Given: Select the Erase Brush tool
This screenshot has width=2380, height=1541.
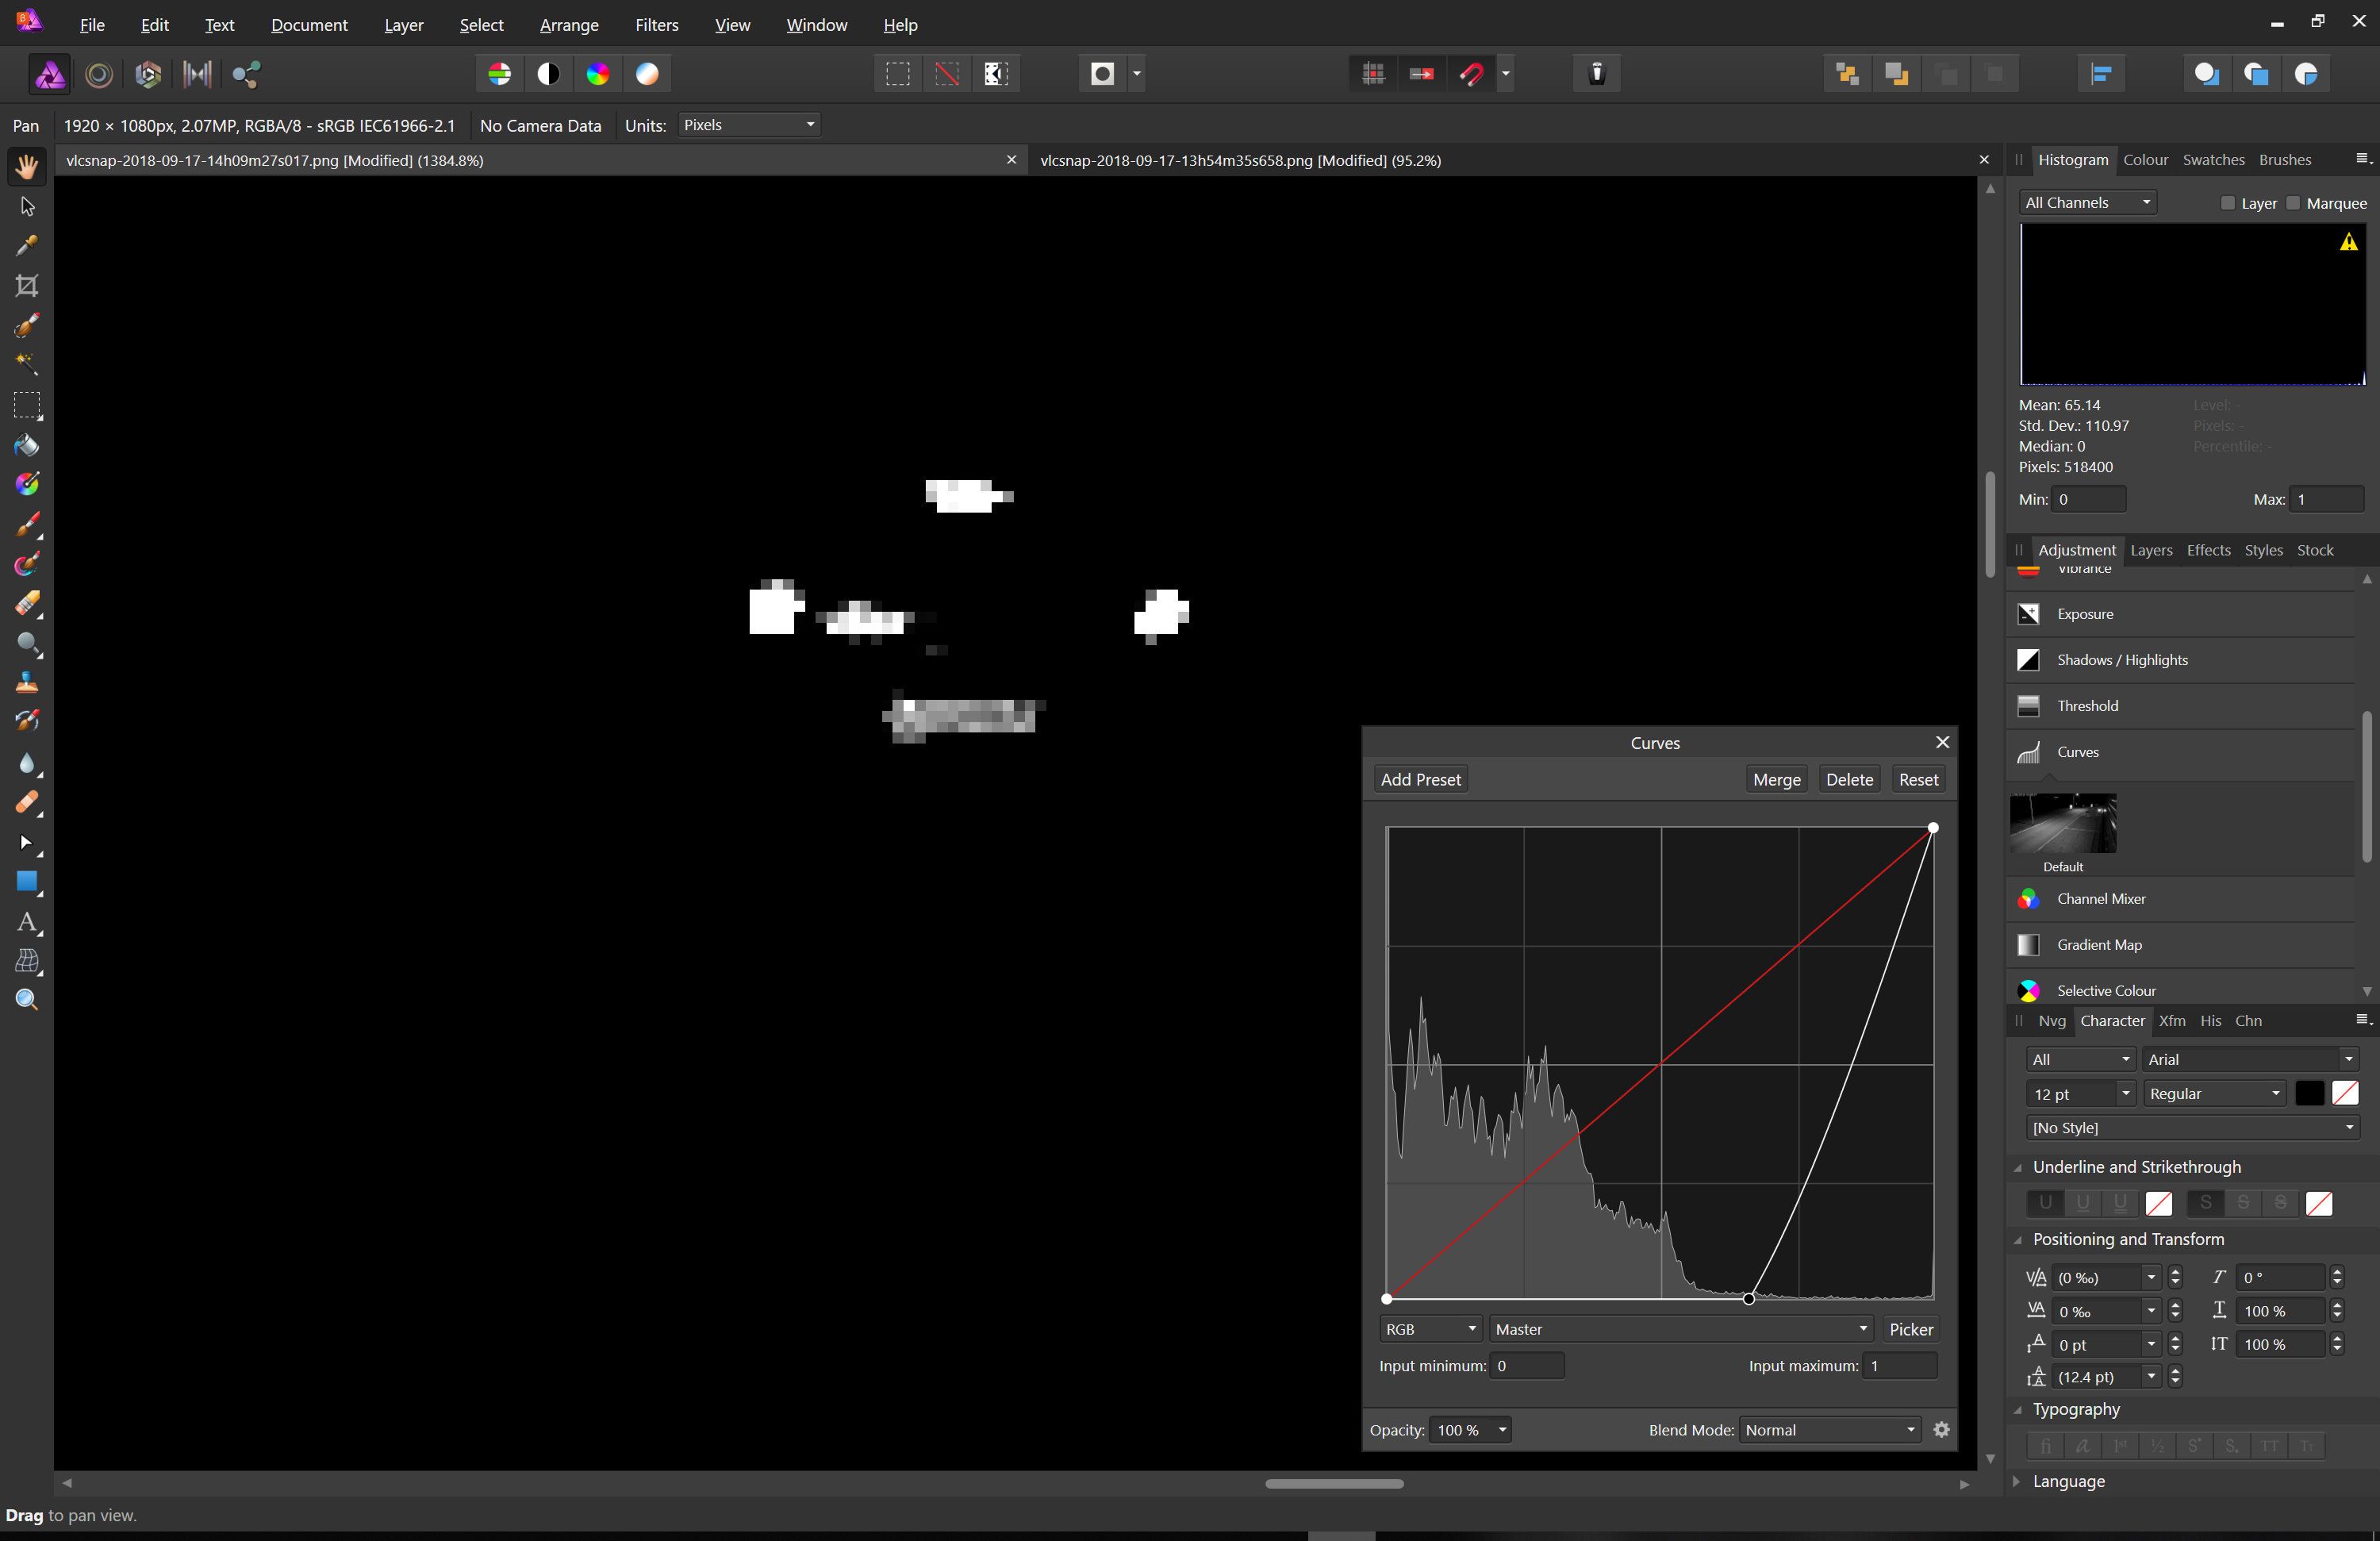Looking at the screenshot, I should pyautogui.click(x=27, y=603).
